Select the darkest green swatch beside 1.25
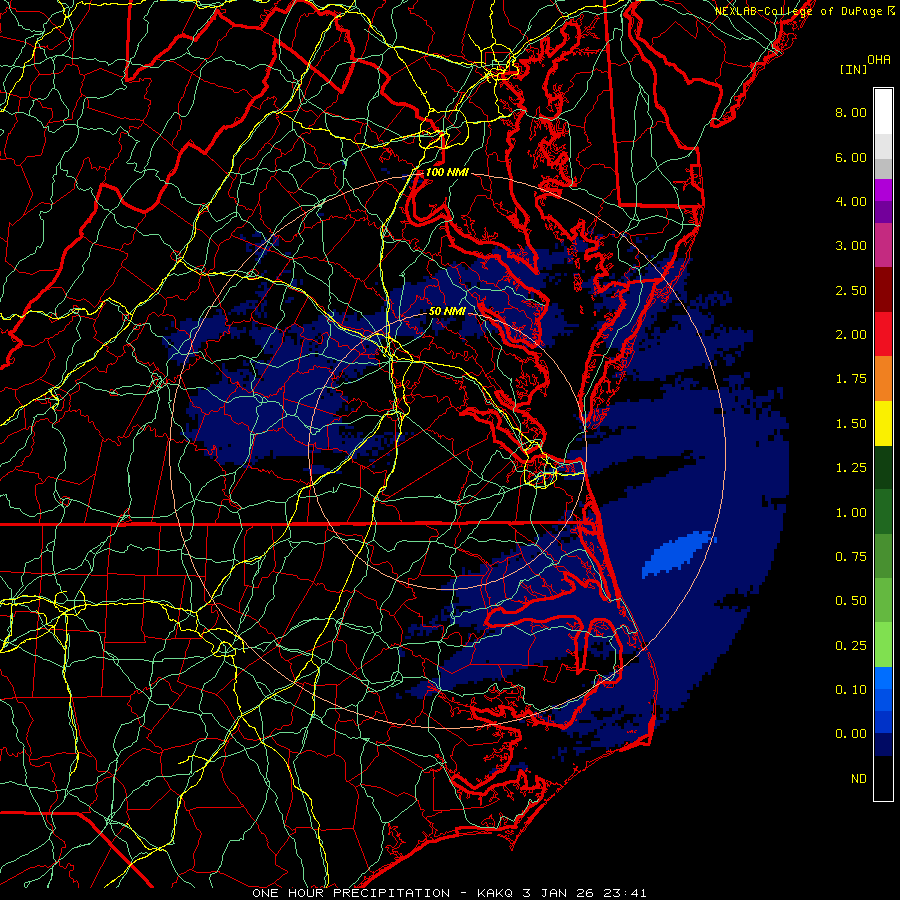Screen dimensions: 900x900 883,467
